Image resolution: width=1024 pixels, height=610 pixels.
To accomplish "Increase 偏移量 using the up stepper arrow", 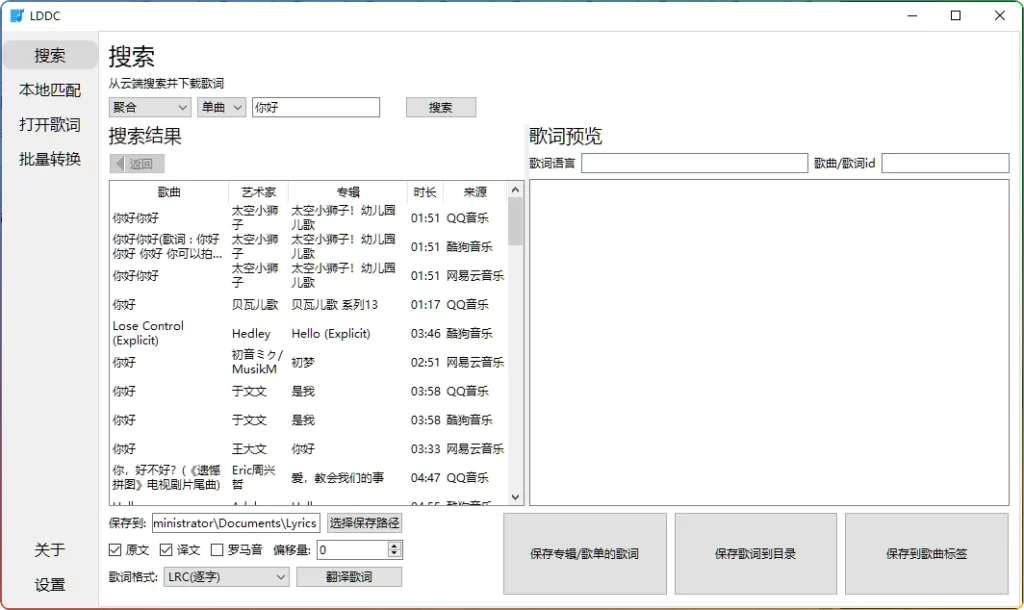I will (x=393, y=544).
